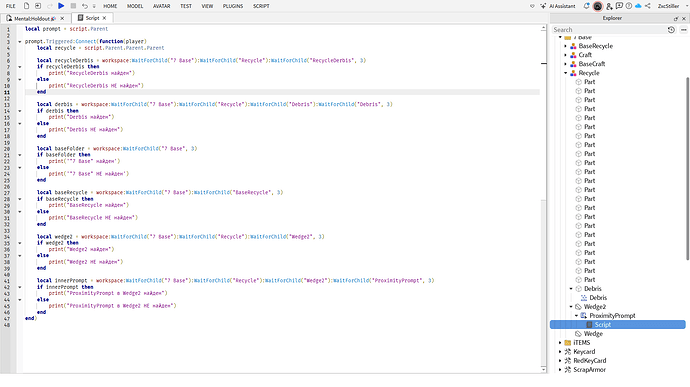
Task: Expand the ScrapArmor tool
Action: pos(560,369)
